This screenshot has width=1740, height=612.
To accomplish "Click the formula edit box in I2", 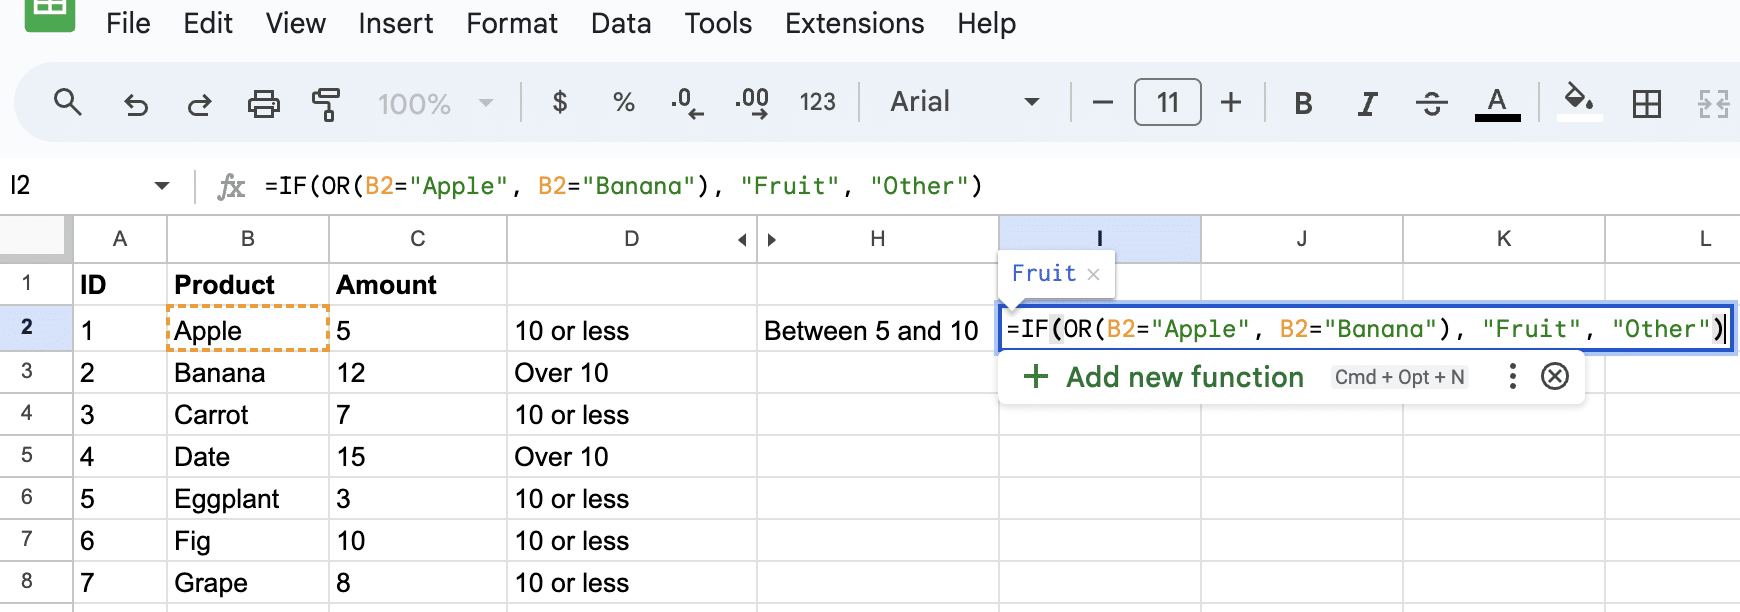I will pos(1366,329).
